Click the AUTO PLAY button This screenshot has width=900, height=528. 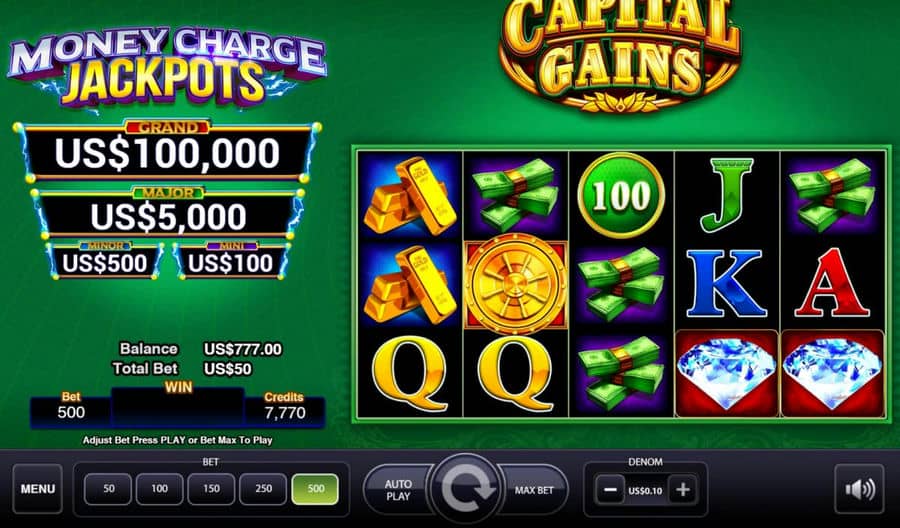[x=398, y=490]
